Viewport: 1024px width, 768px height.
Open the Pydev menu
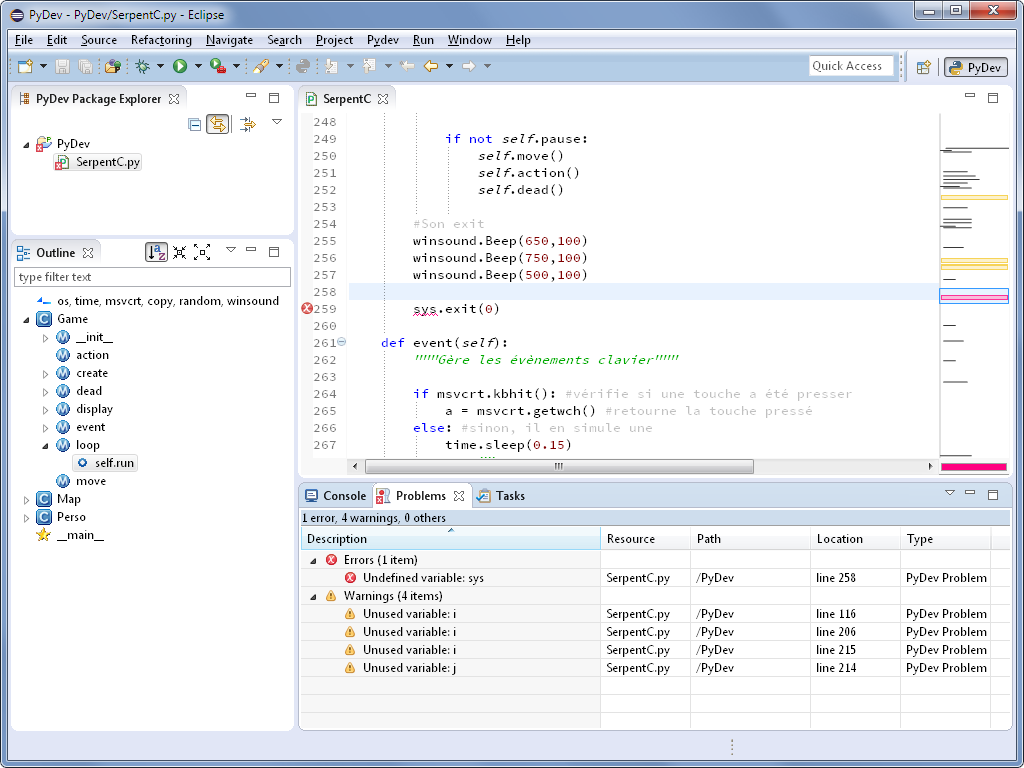pyautogui.click(x=383, y=40)
